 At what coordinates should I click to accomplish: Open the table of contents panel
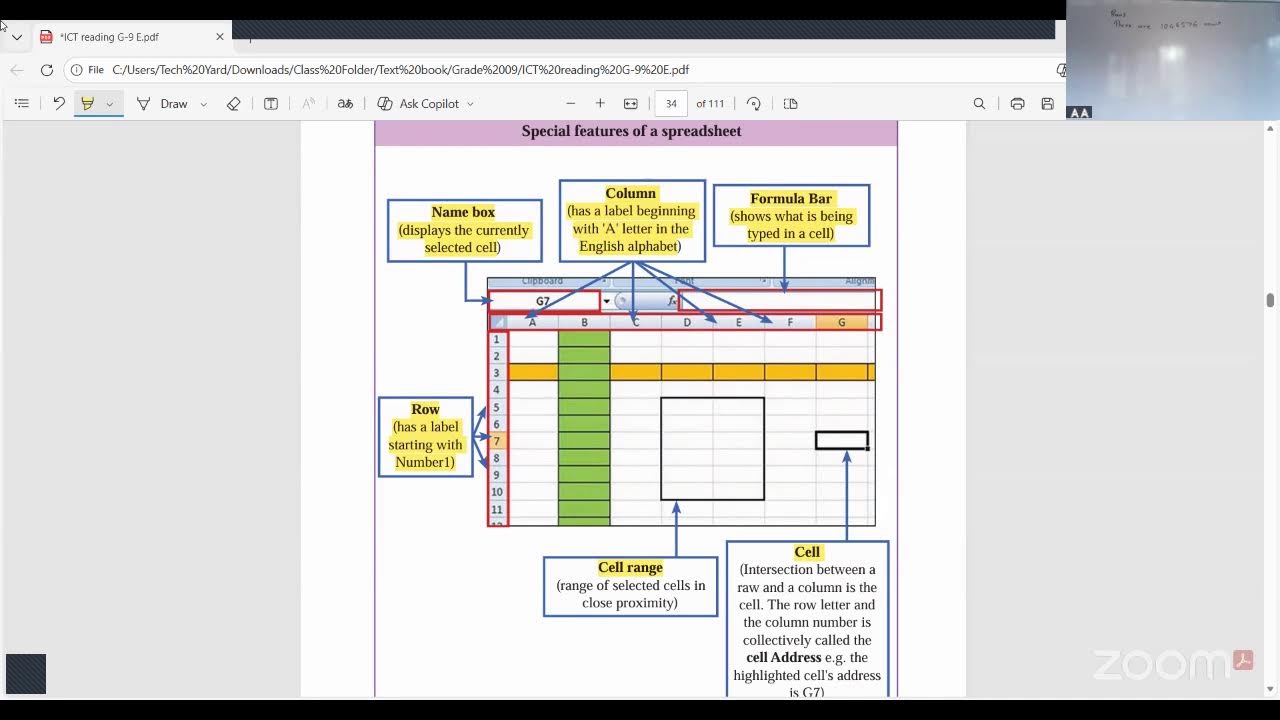(21, 103)
